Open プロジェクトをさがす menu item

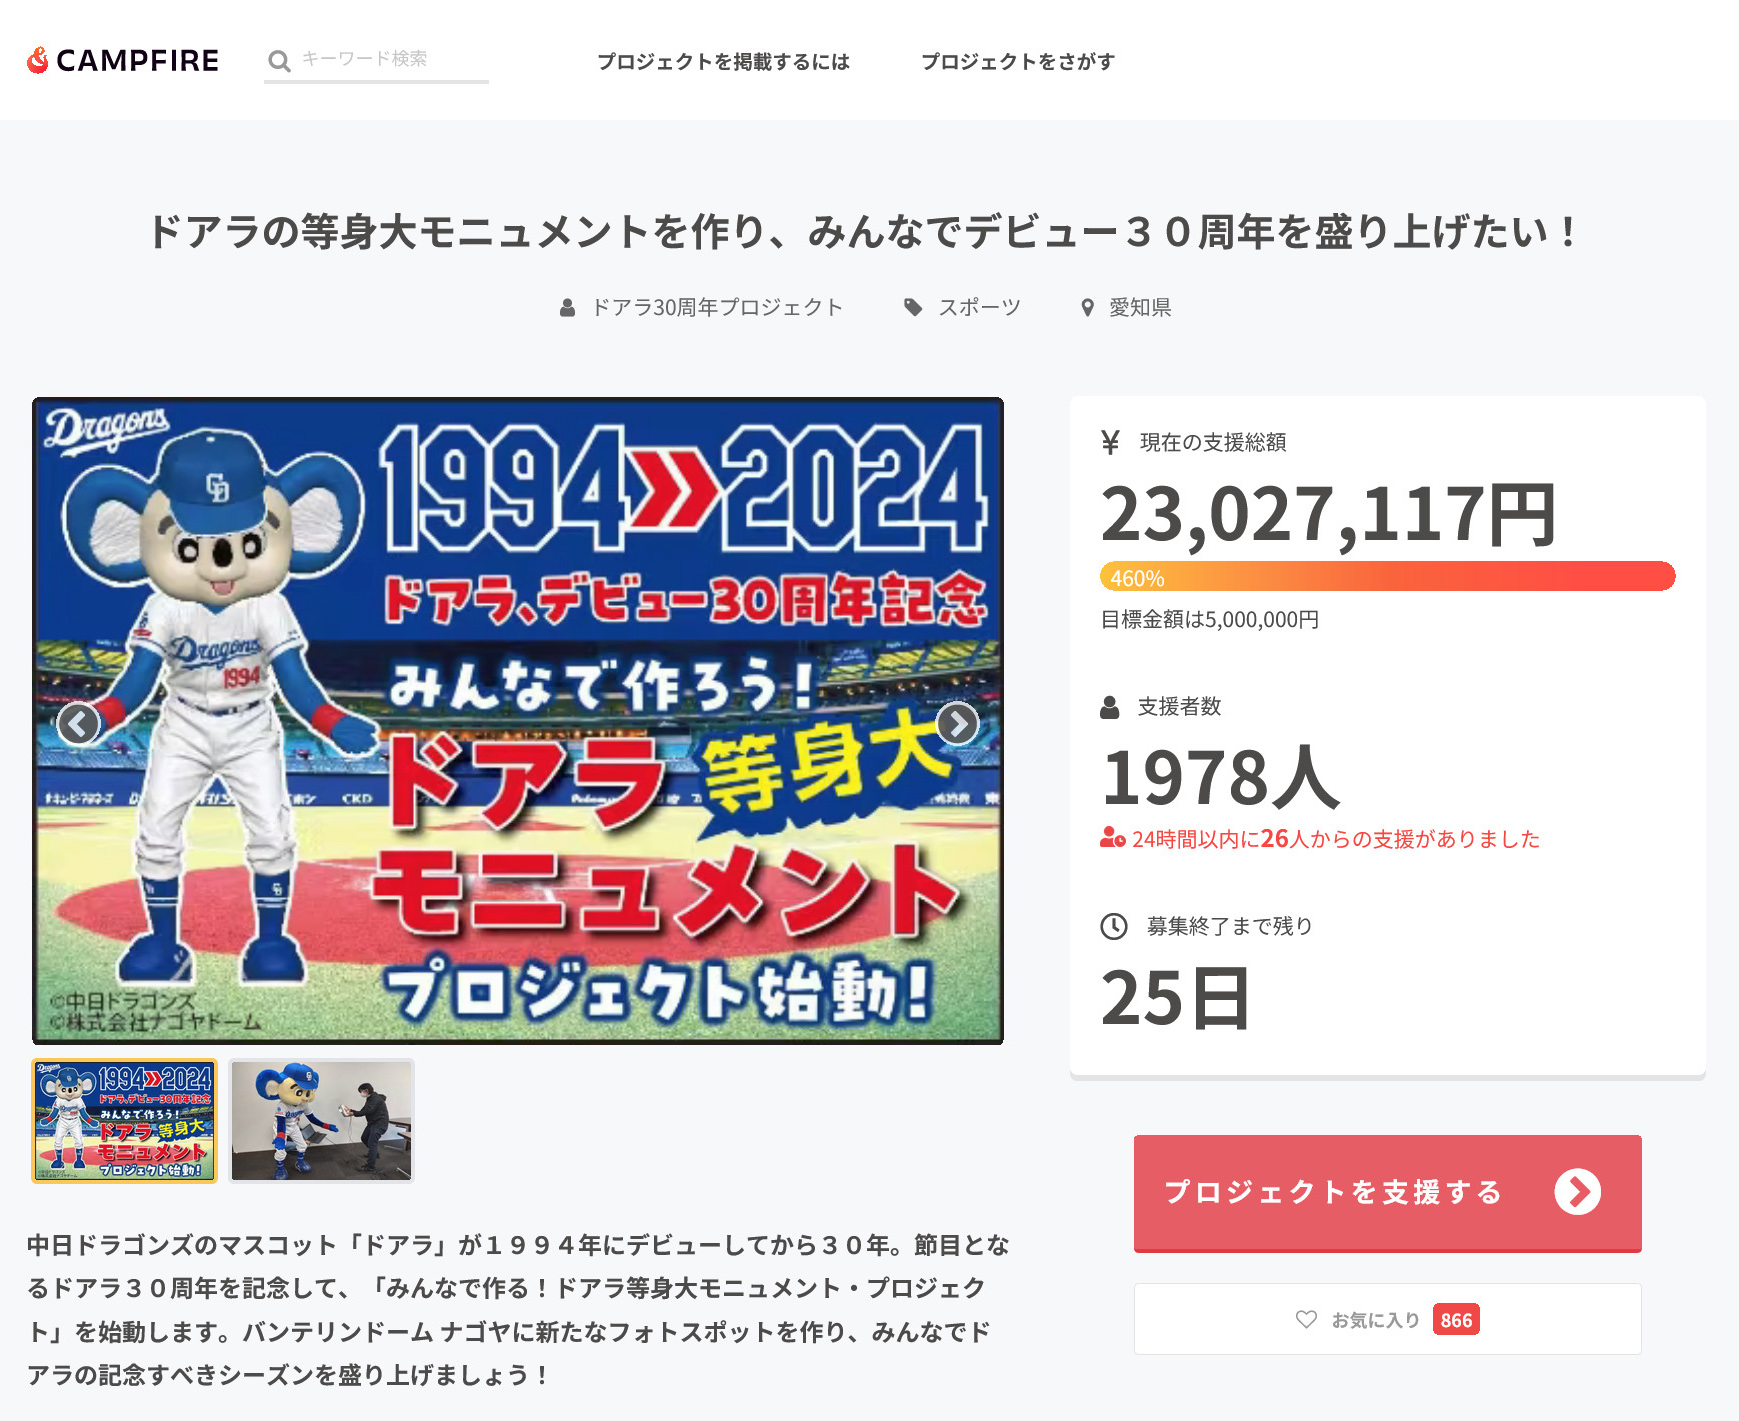(1017, 61)
